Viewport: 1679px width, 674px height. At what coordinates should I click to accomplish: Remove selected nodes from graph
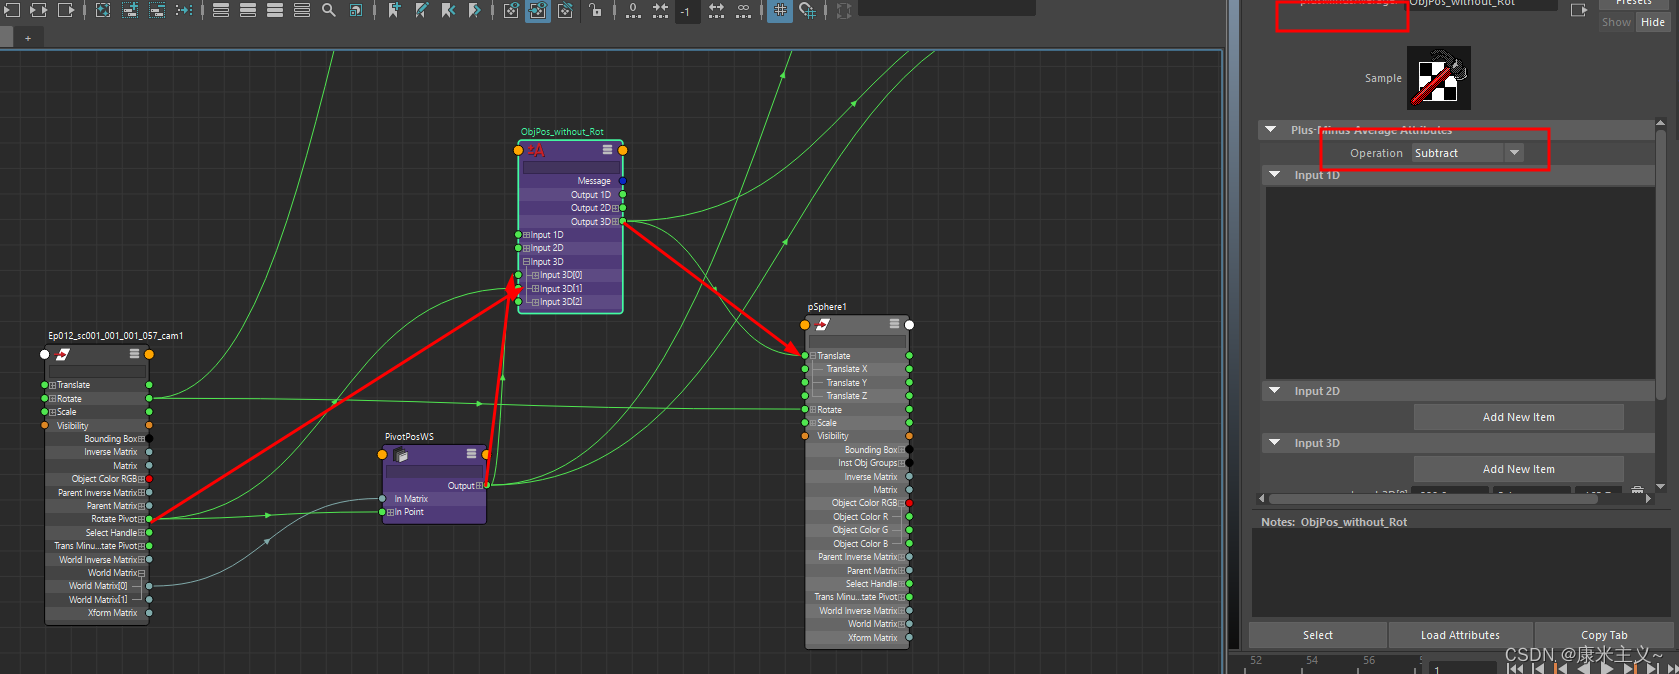pos(157,10)
